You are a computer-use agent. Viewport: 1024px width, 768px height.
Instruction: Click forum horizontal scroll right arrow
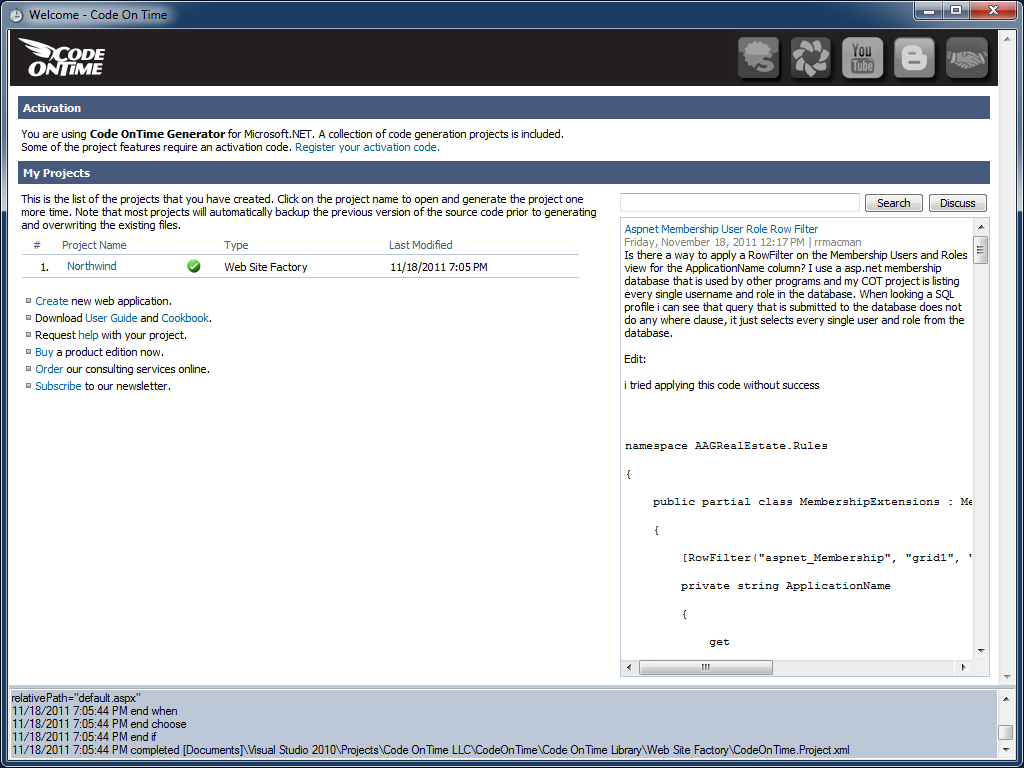click(963, 667)
